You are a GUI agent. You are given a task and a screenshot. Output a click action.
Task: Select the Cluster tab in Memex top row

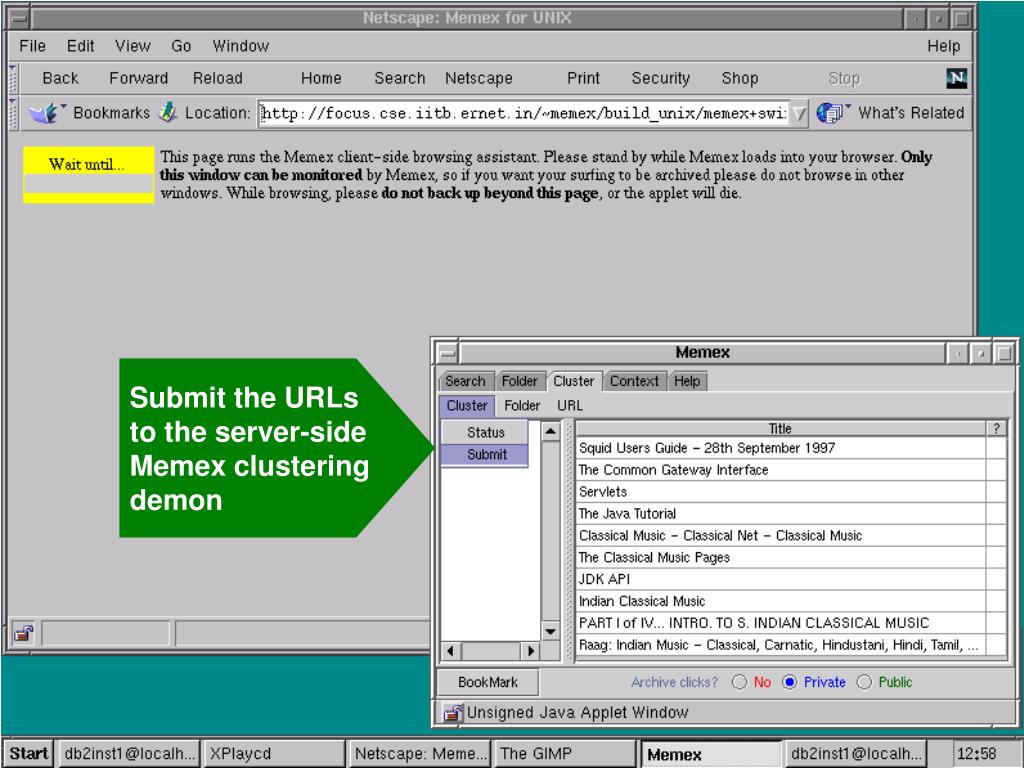coord(573,381)
